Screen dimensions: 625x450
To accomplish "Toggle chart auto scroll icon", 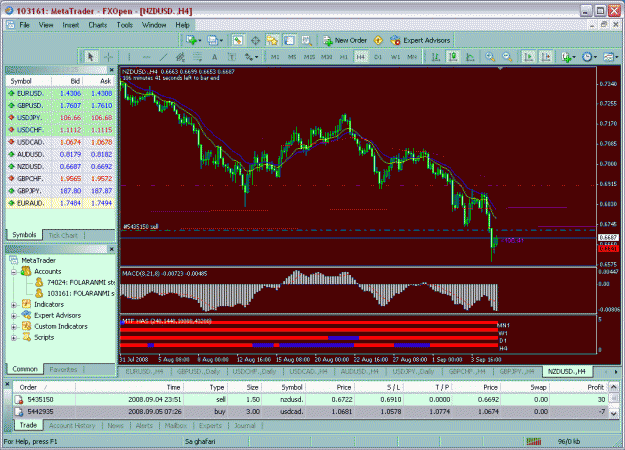I will pos(529,57).
